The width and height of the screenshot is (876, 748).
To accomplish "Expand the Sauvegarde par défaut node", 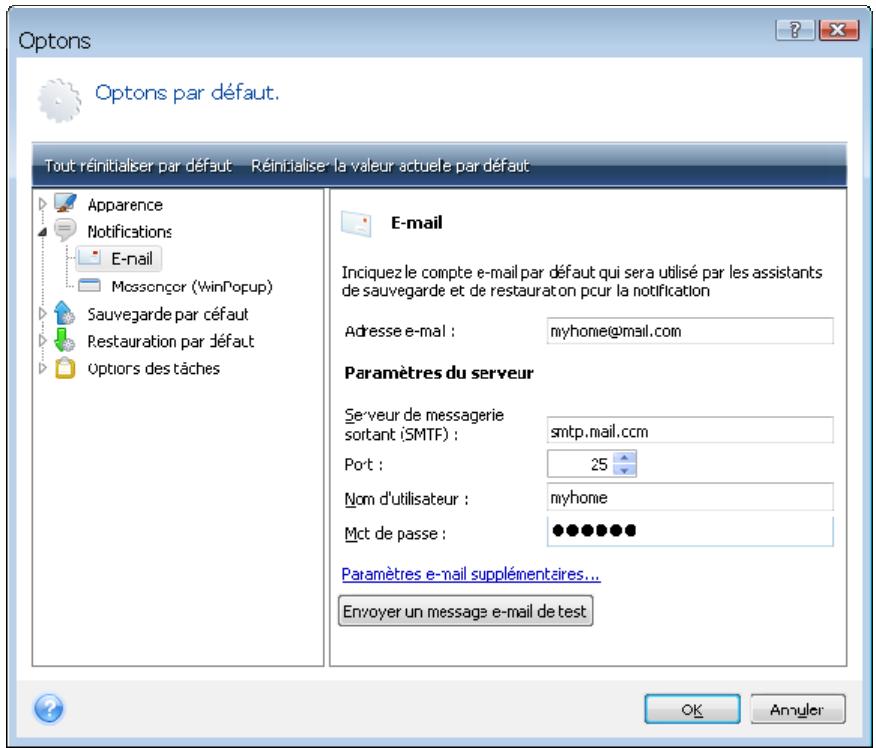I will point(42,313).
